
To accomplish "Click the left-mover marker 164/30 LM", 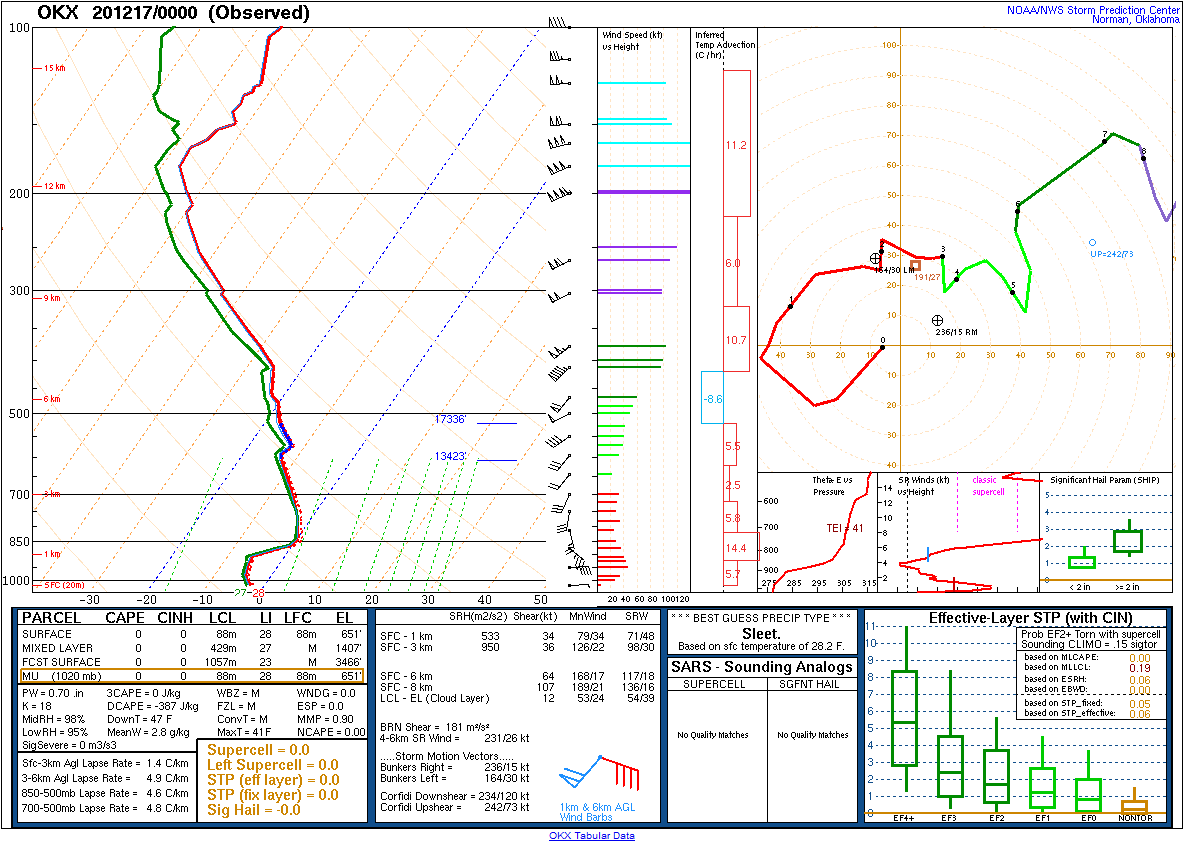I will [x=875, y=259].
